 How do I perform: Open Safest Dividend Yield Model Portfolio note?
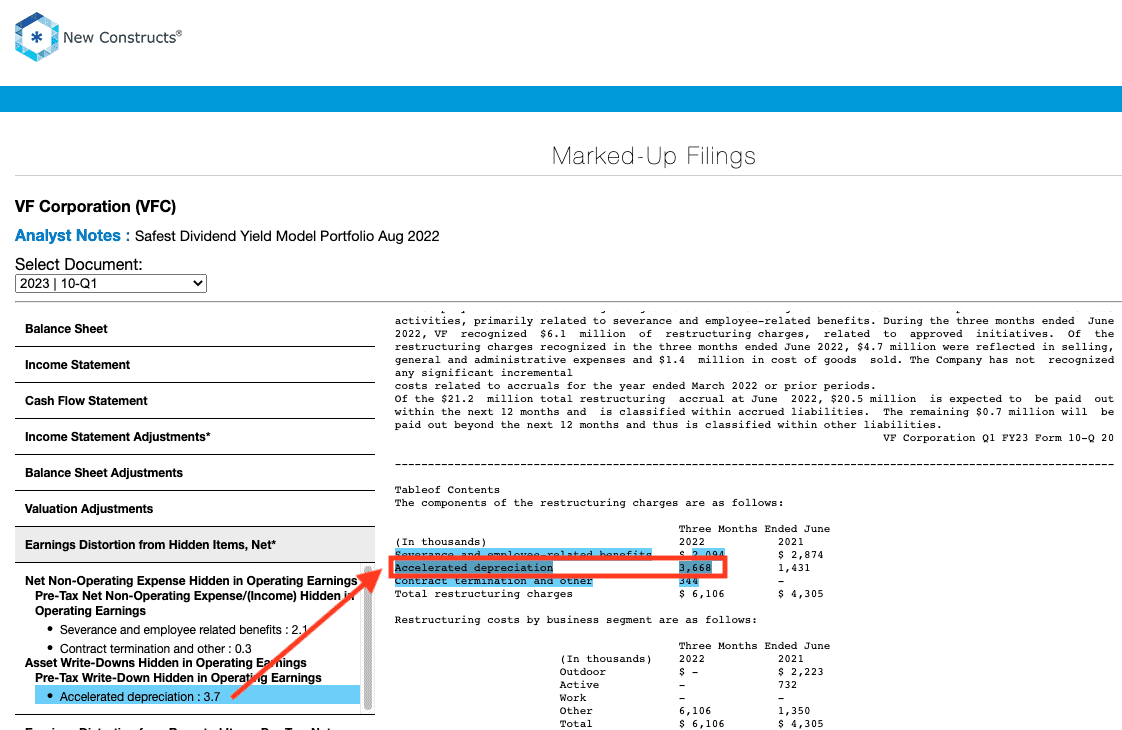click(287, 236)
